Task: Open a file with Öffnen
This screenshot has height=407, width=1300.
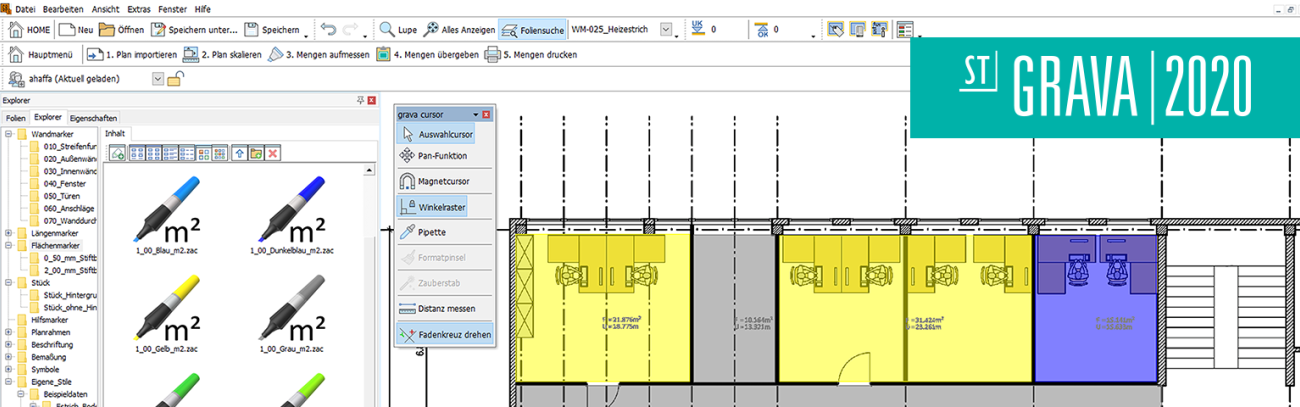Action: tap(122, 30)
